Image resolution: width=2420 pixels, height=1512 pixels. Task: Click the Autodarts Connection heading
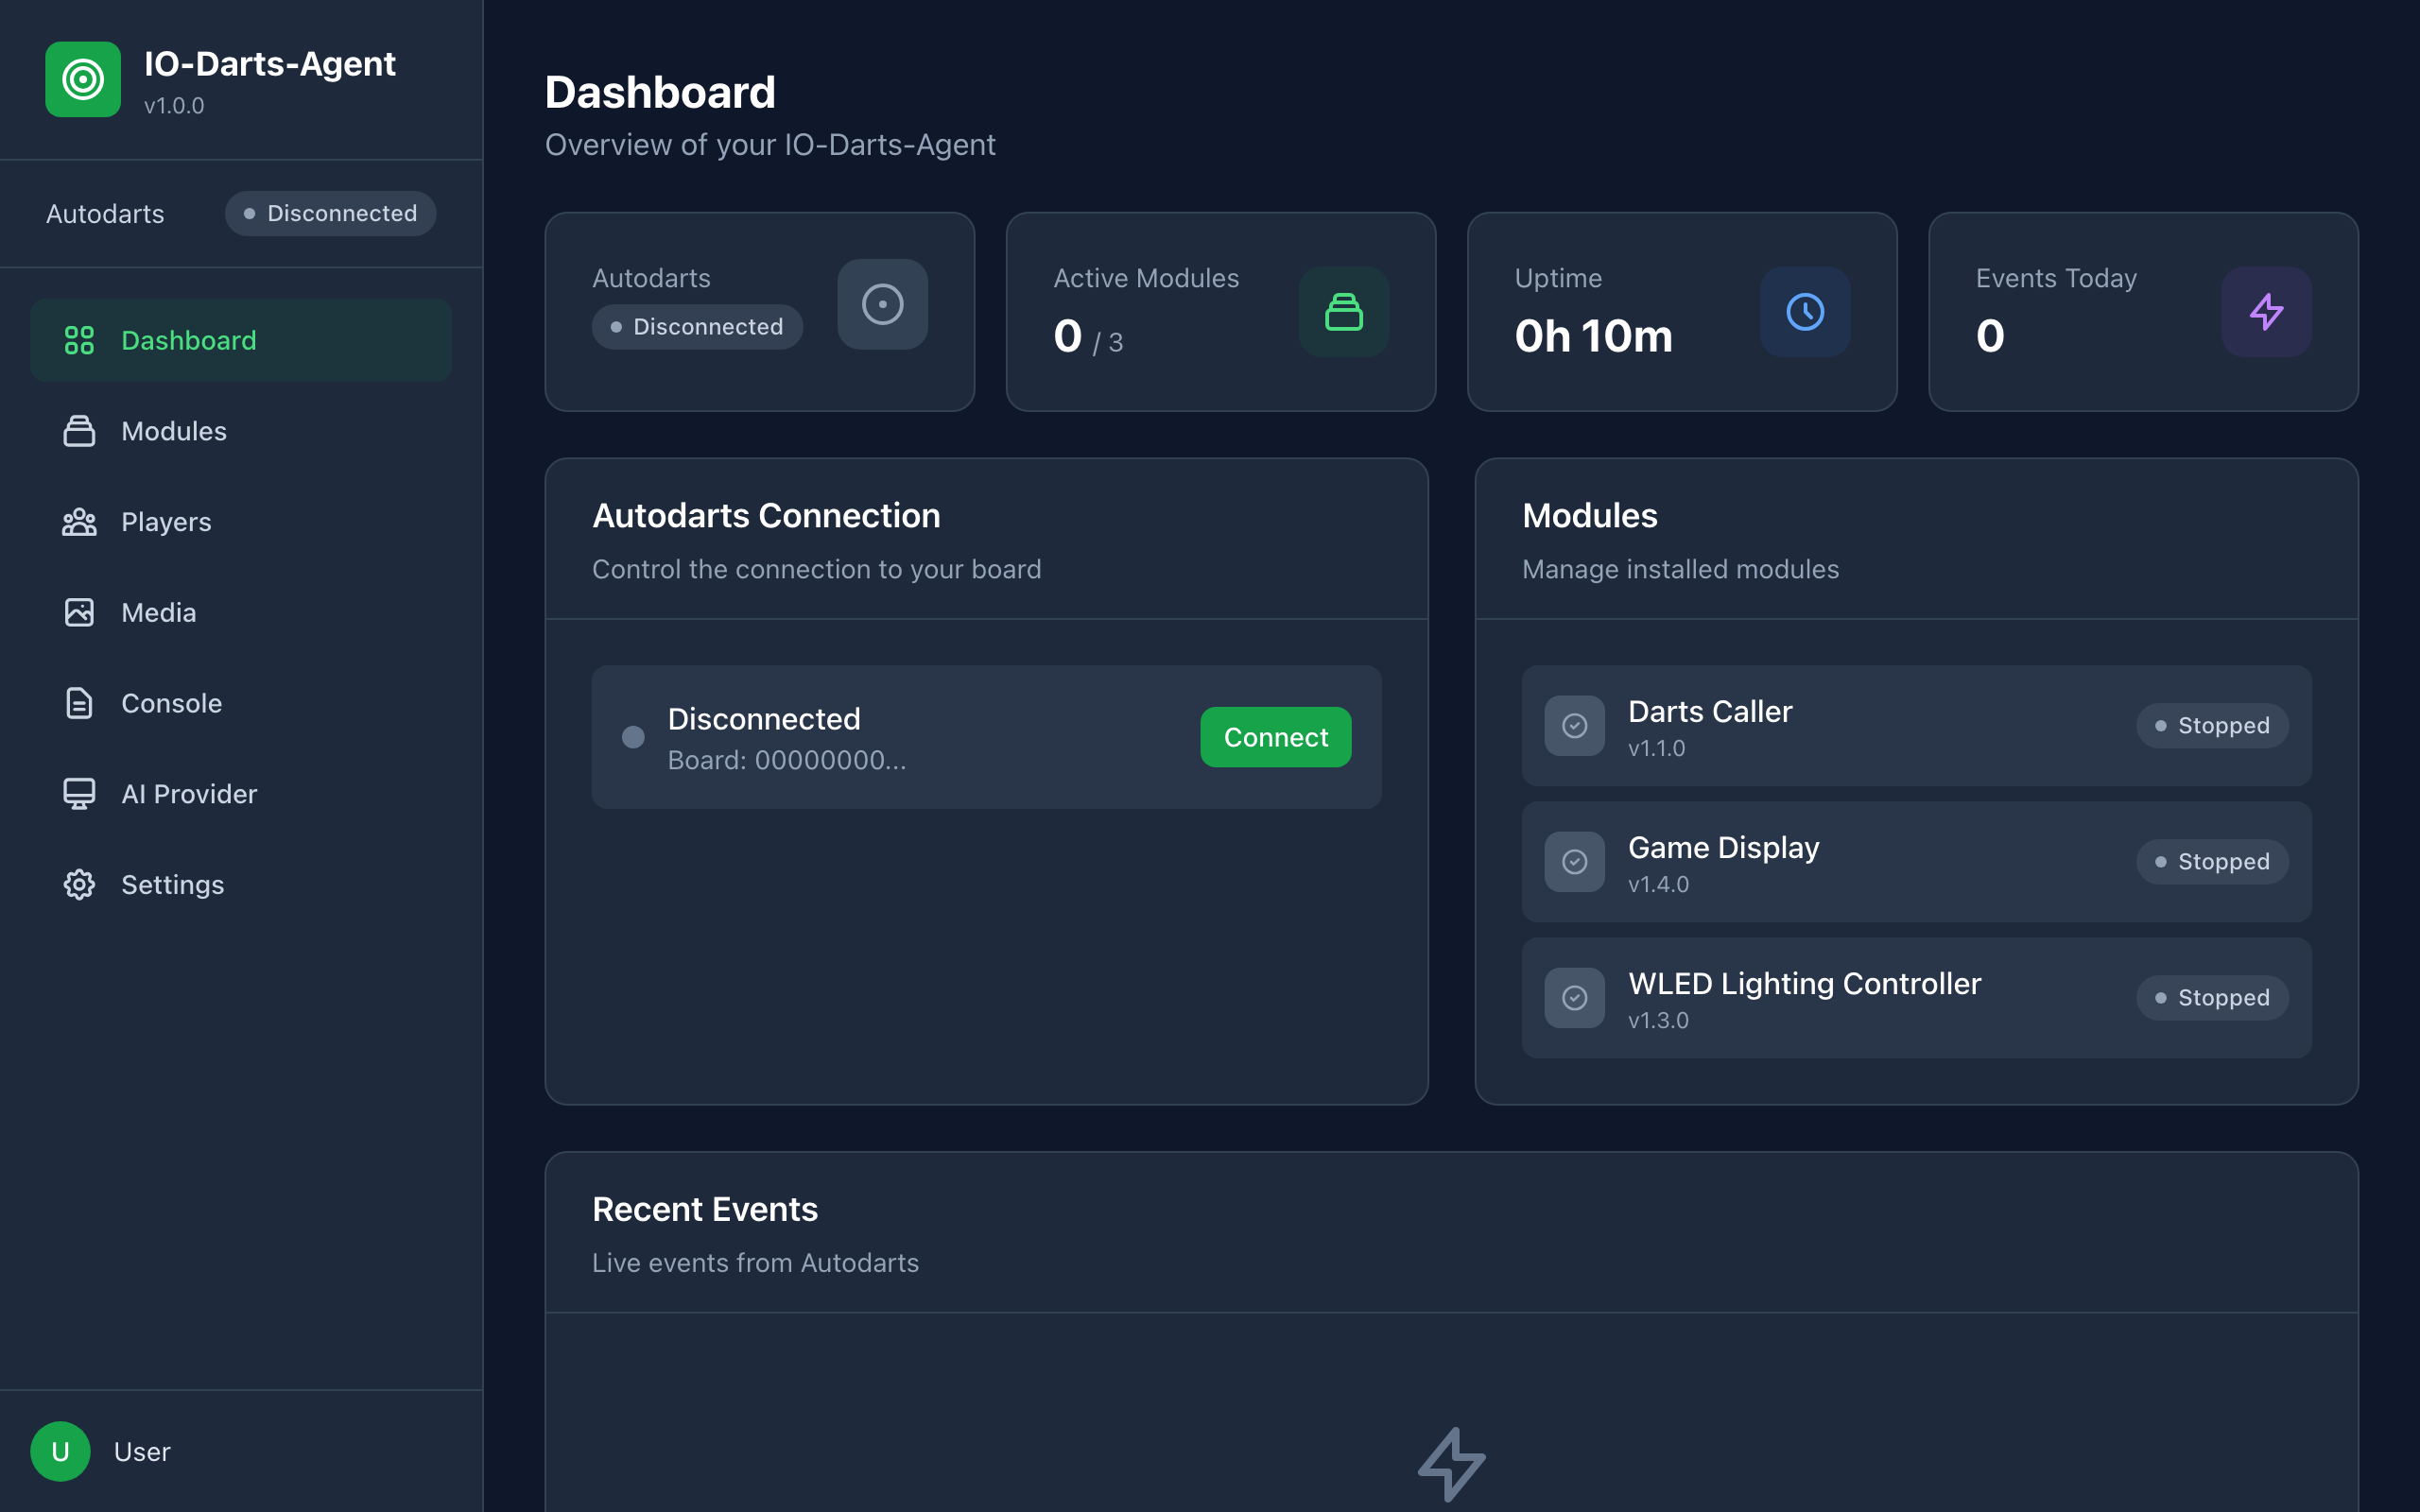click(766, 516)
